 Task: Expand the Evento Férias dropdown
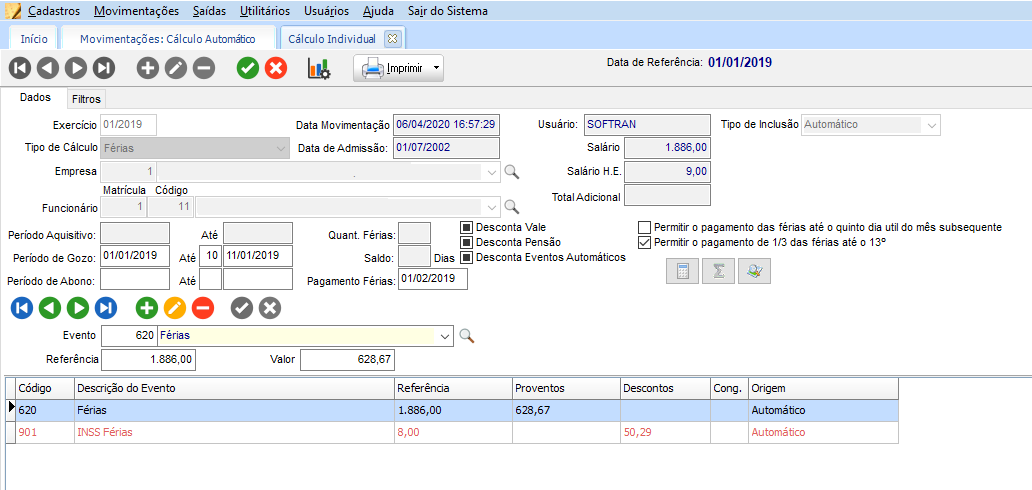[x=445, y=336]
